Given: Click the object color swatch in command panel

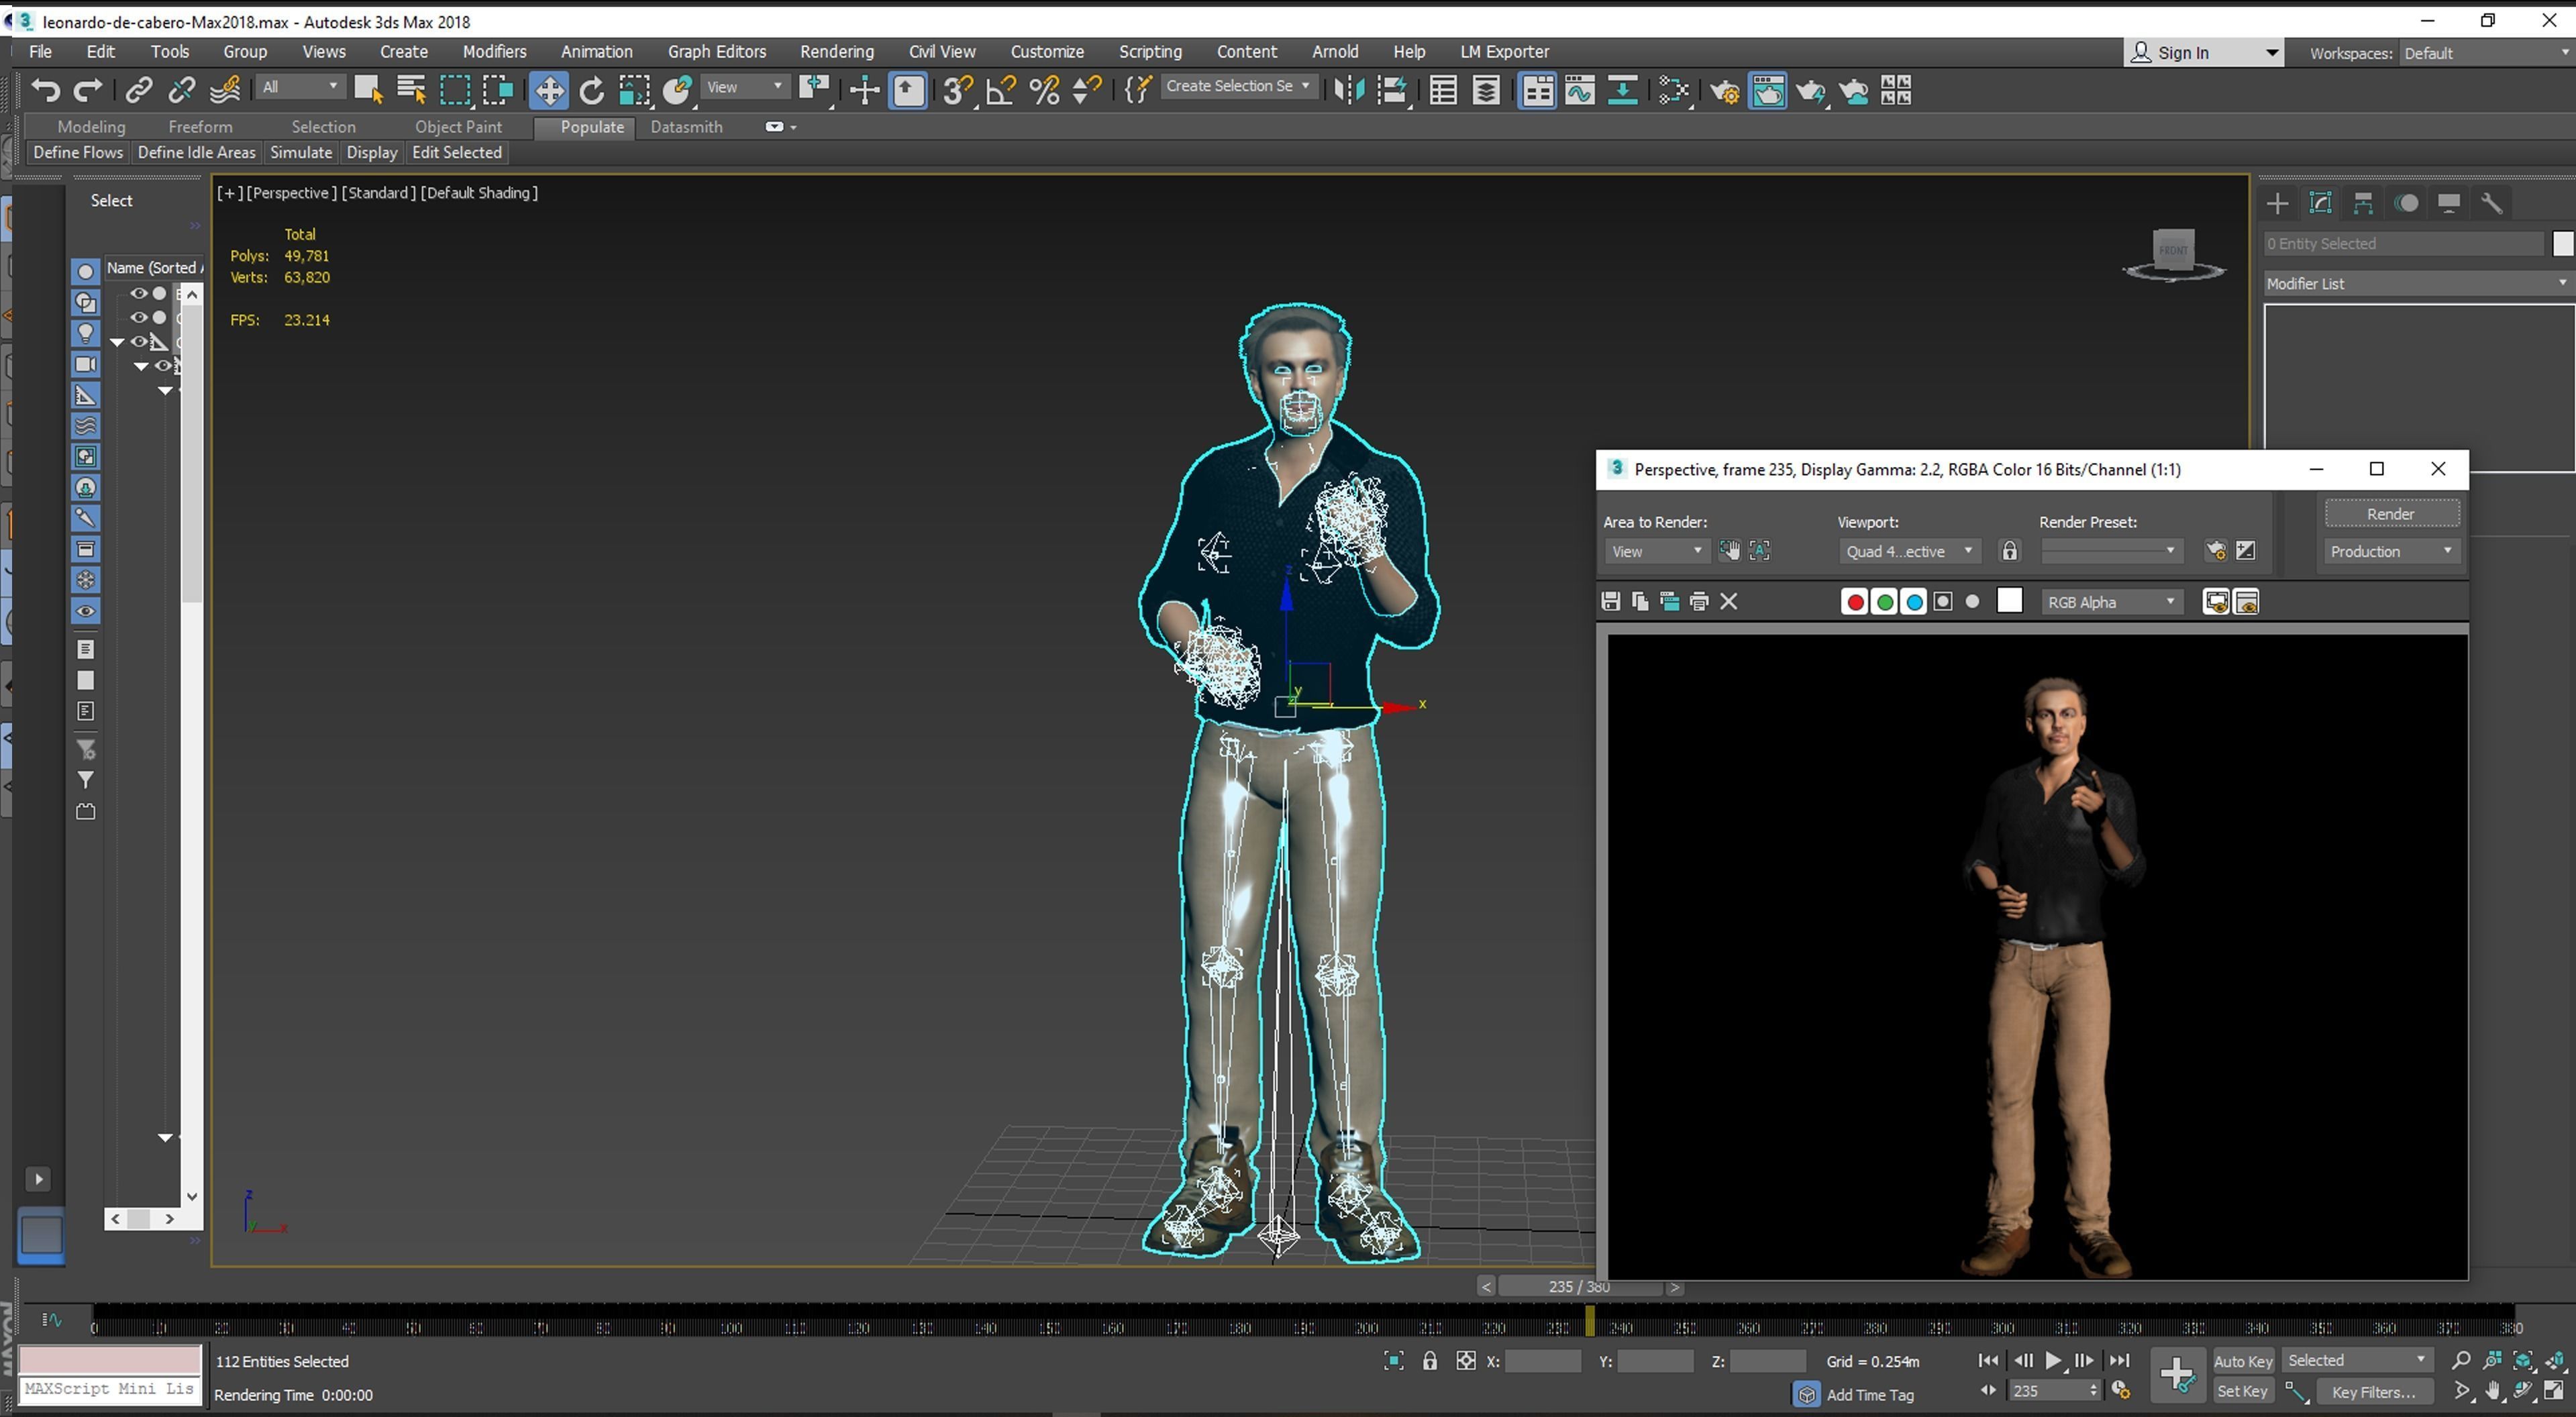Looking at the screenshot, I should pyautogui.click(x=2562, y=243).
